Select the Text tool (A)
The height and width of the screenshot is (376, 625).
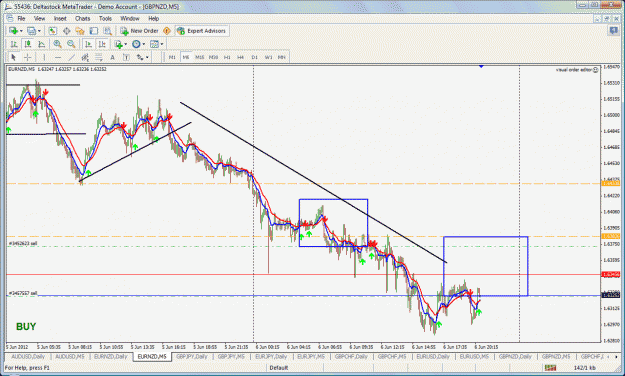point(112,57)
